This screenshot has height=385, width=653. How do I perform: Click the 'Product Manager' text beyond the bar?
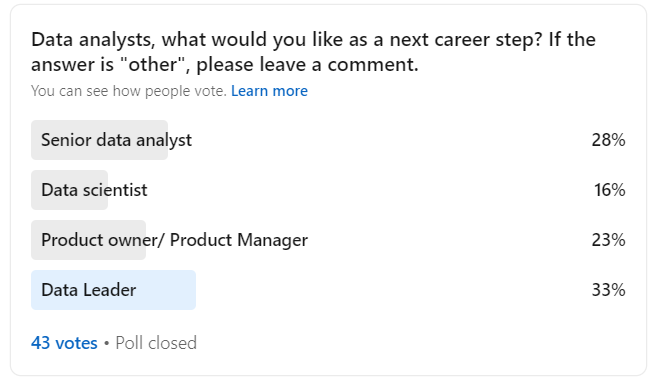[x=239, y=240]
